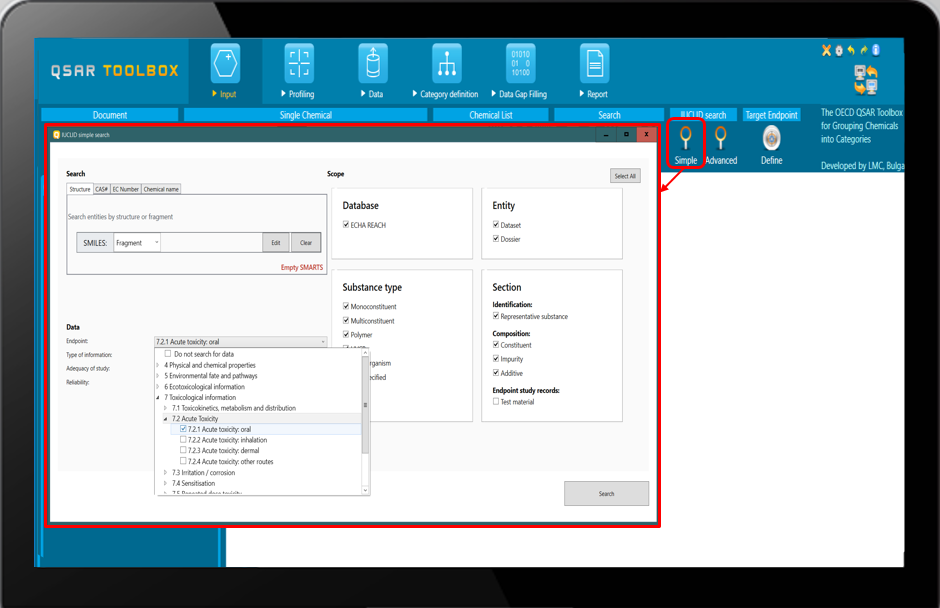Expand 5 Environmental fate and pathways

tap(158, 376)
